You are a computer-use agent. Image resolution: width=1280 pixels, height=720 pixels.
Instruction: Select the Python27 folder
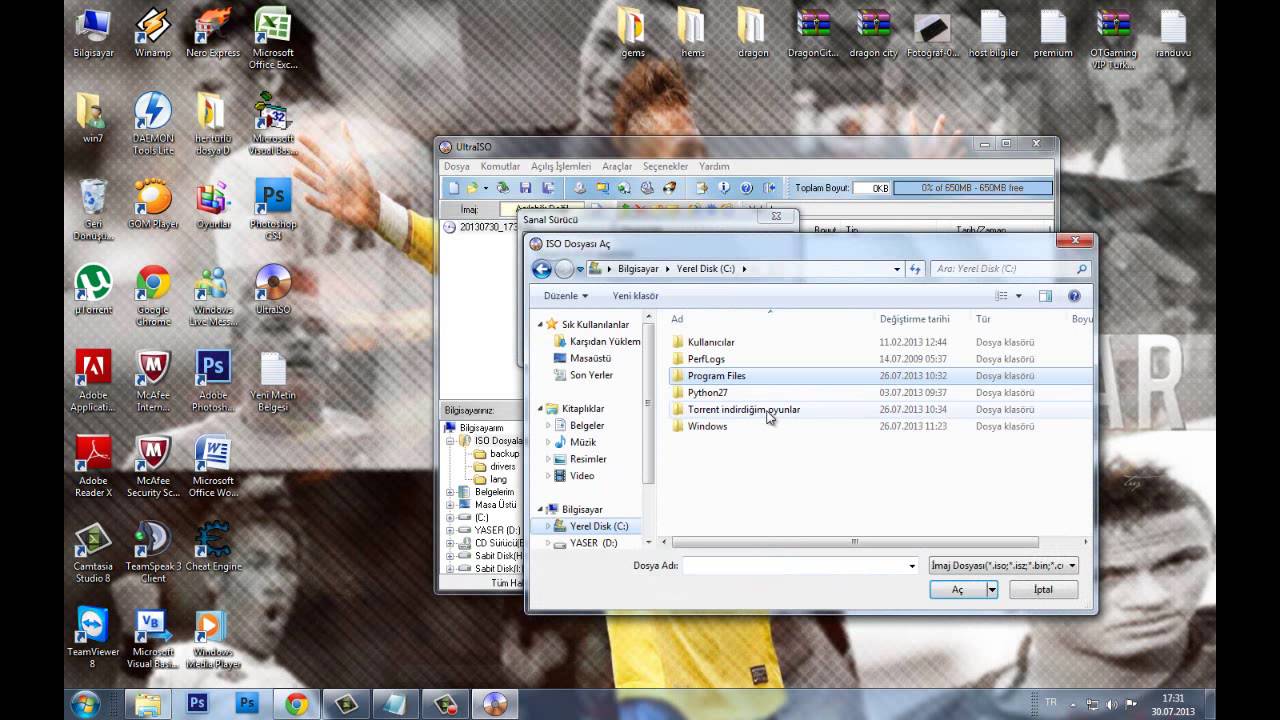[x=707, y=393]
